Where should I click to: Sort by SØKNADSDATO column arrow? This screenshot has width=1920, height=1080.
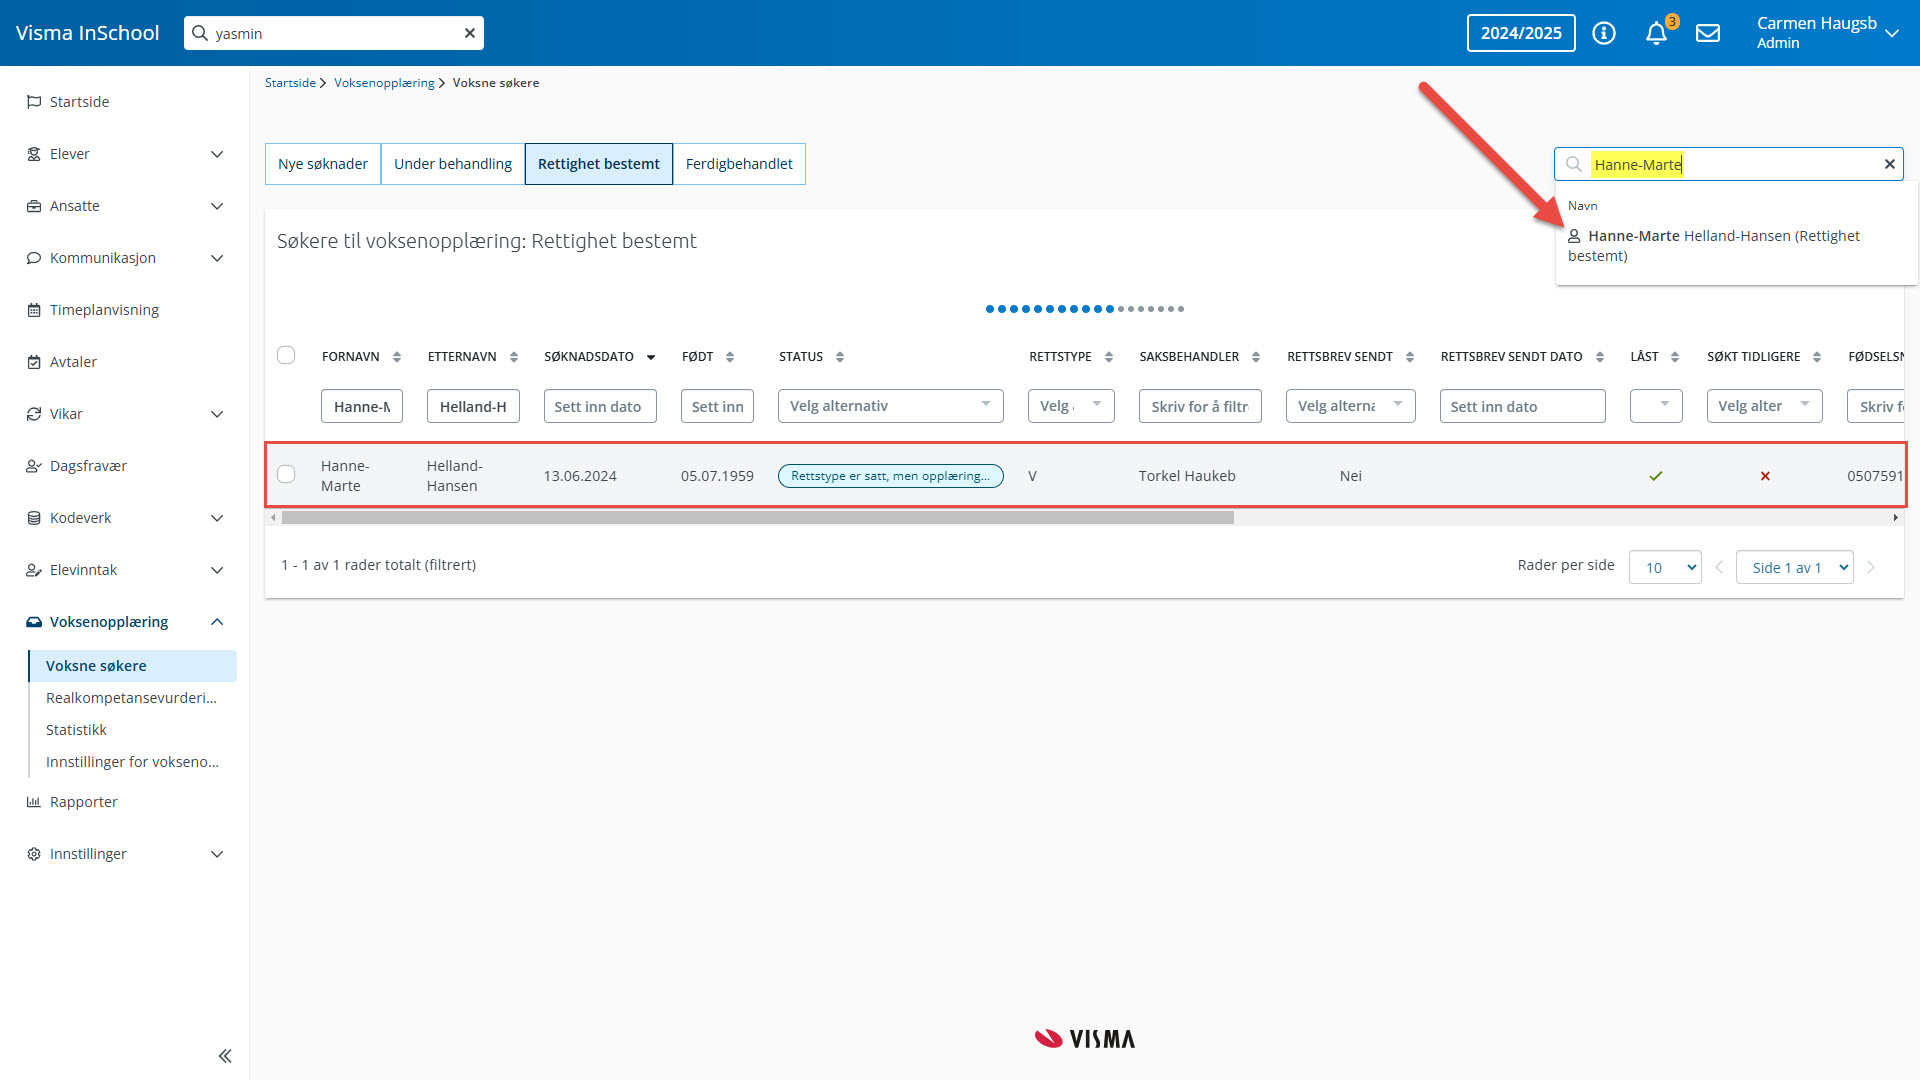point(651,357)
